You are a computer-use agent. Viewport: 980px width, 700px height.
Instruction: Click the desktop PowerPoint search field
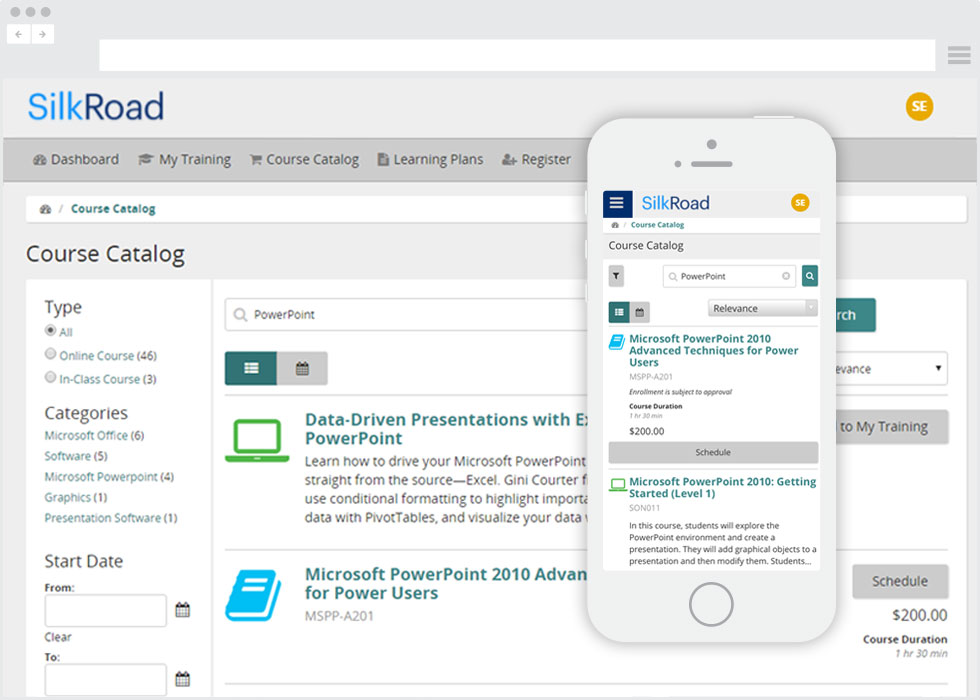(406, 314)
